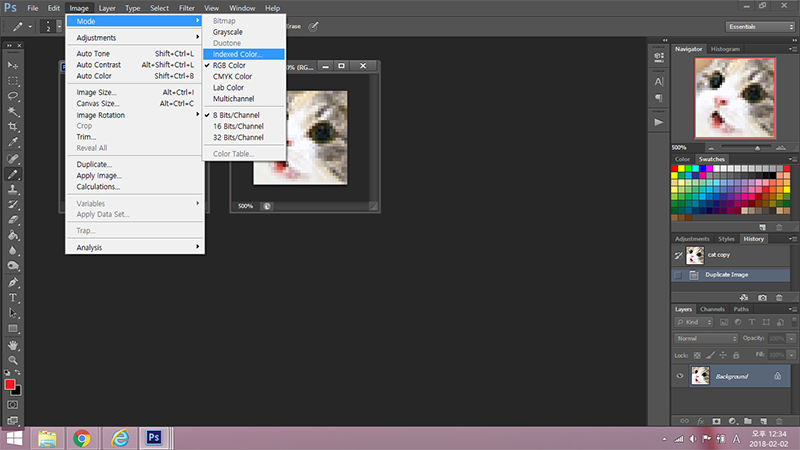
Task: Select the Paint Bucket tool
Action: click(13, 235)
